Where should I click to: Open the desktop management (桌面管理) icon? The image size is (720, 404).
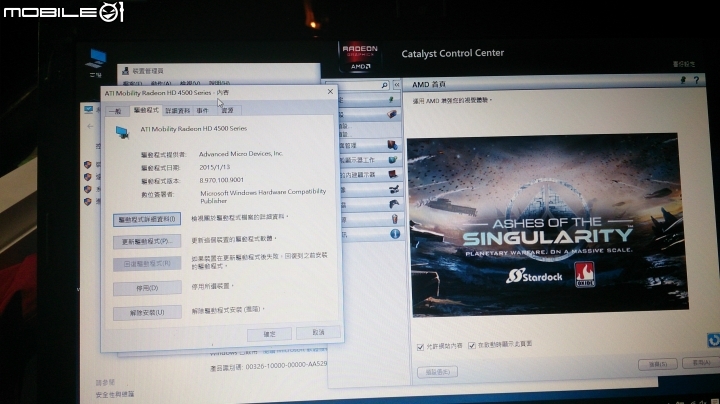pos(392,145)
